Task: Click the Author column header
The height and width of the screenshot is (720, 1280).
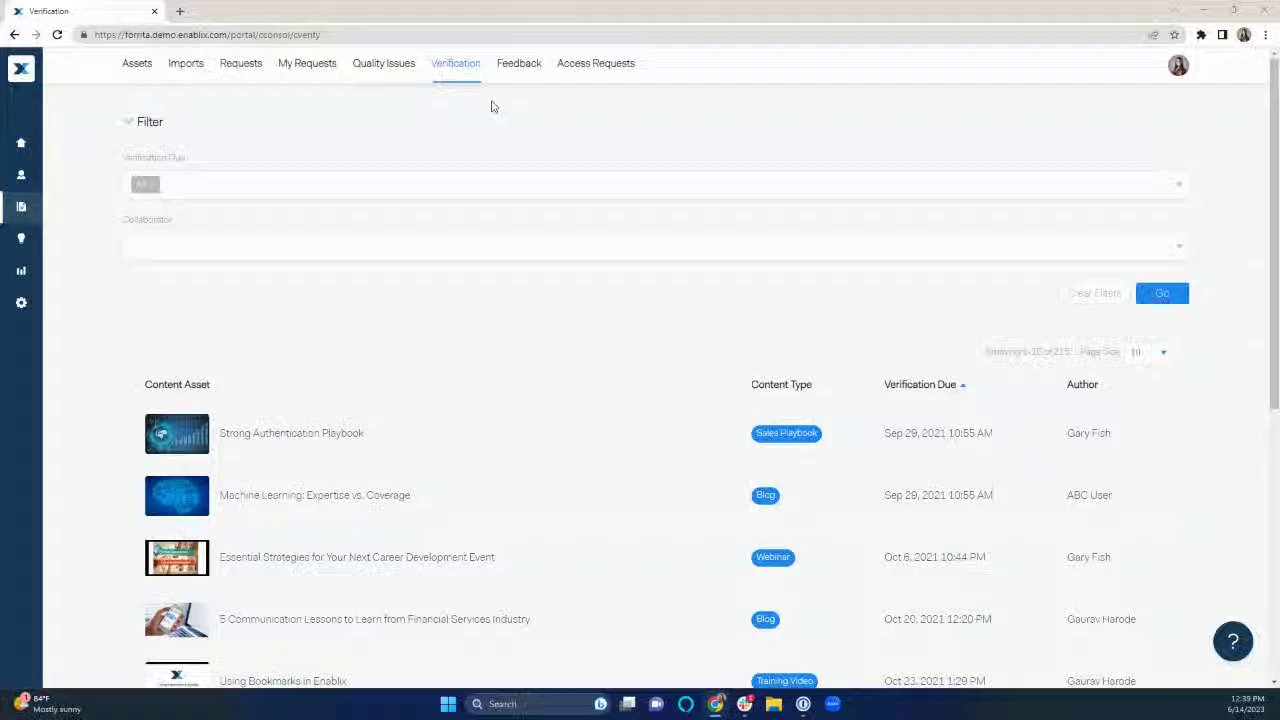Action: click(x=1082, y=385)
